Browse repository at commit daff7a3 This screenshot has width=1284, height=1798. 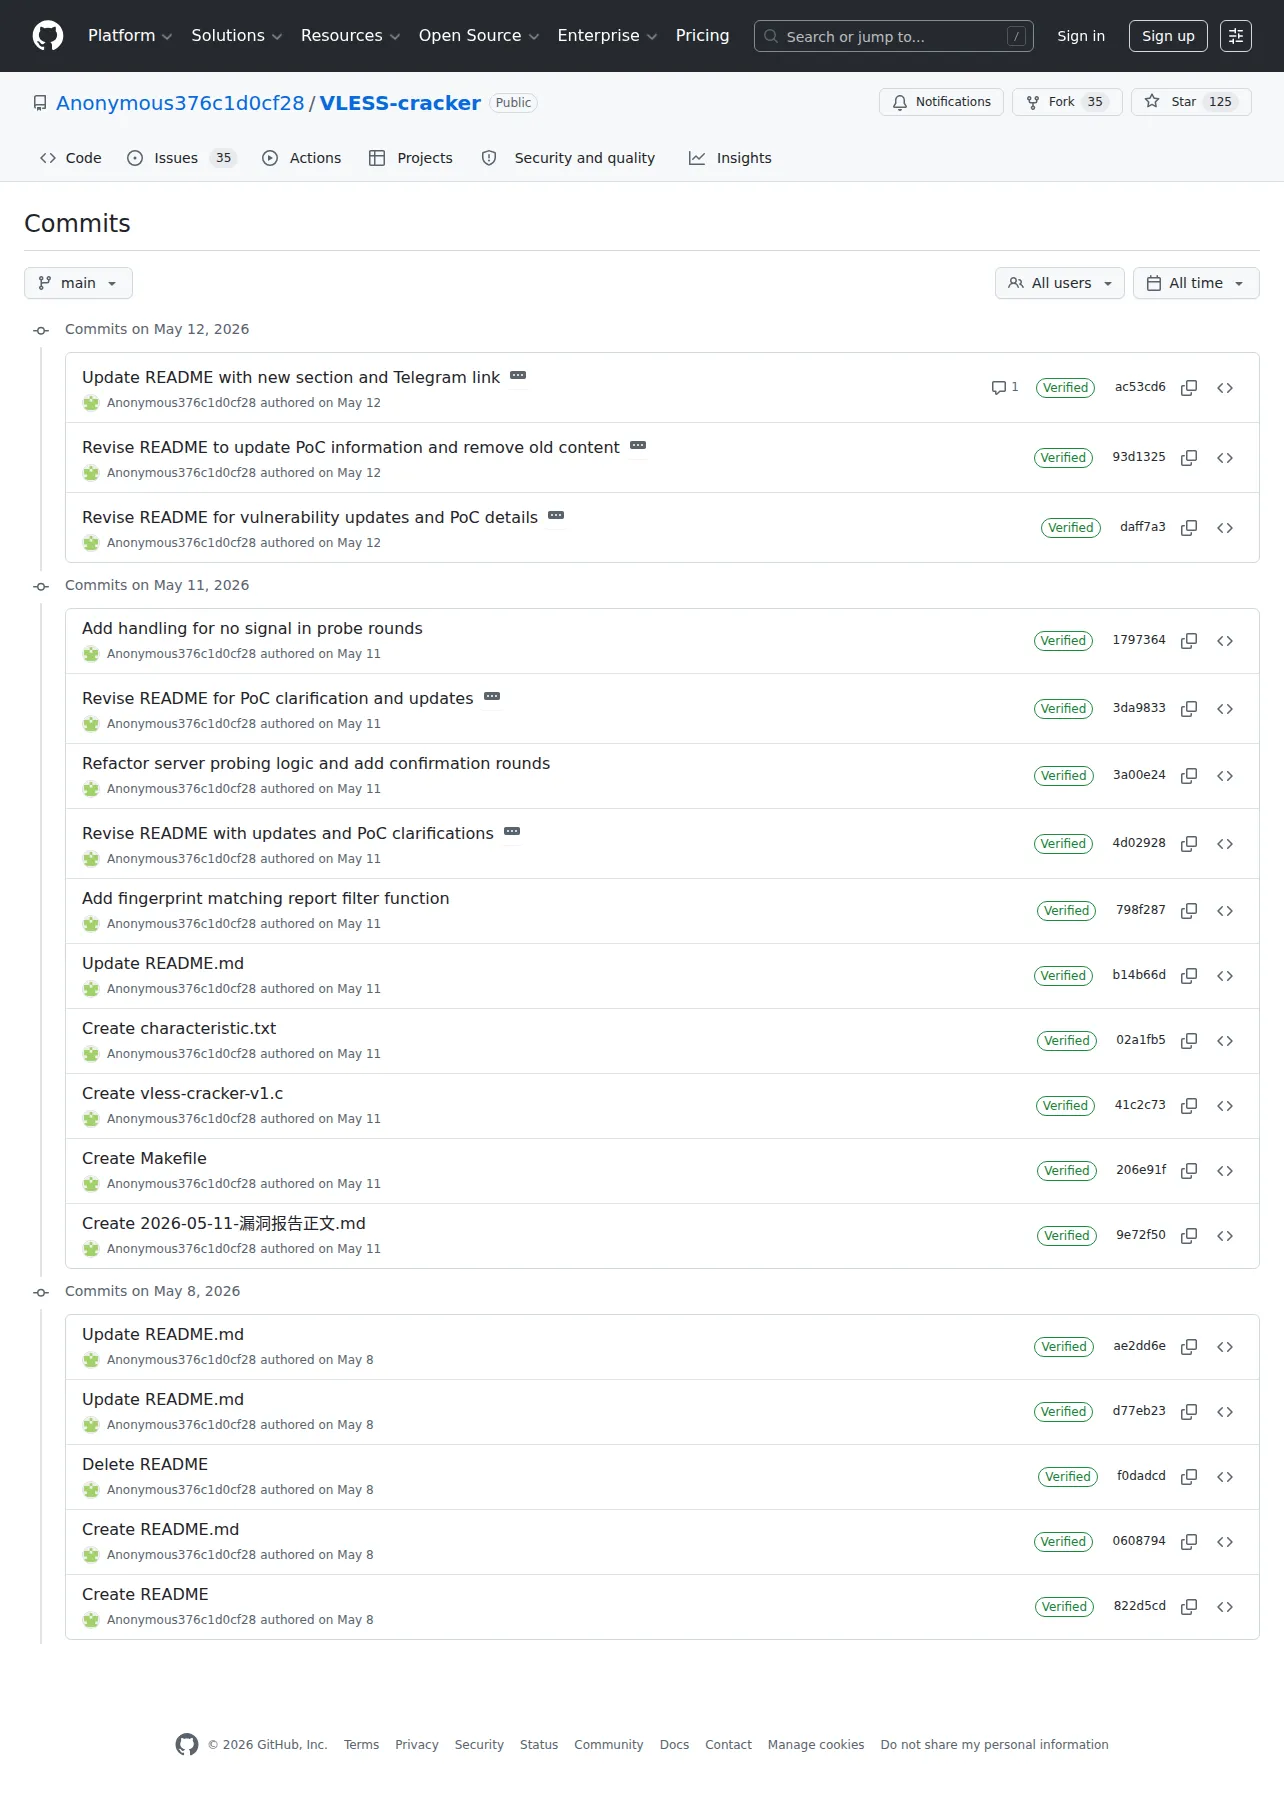pos(1225,528)
